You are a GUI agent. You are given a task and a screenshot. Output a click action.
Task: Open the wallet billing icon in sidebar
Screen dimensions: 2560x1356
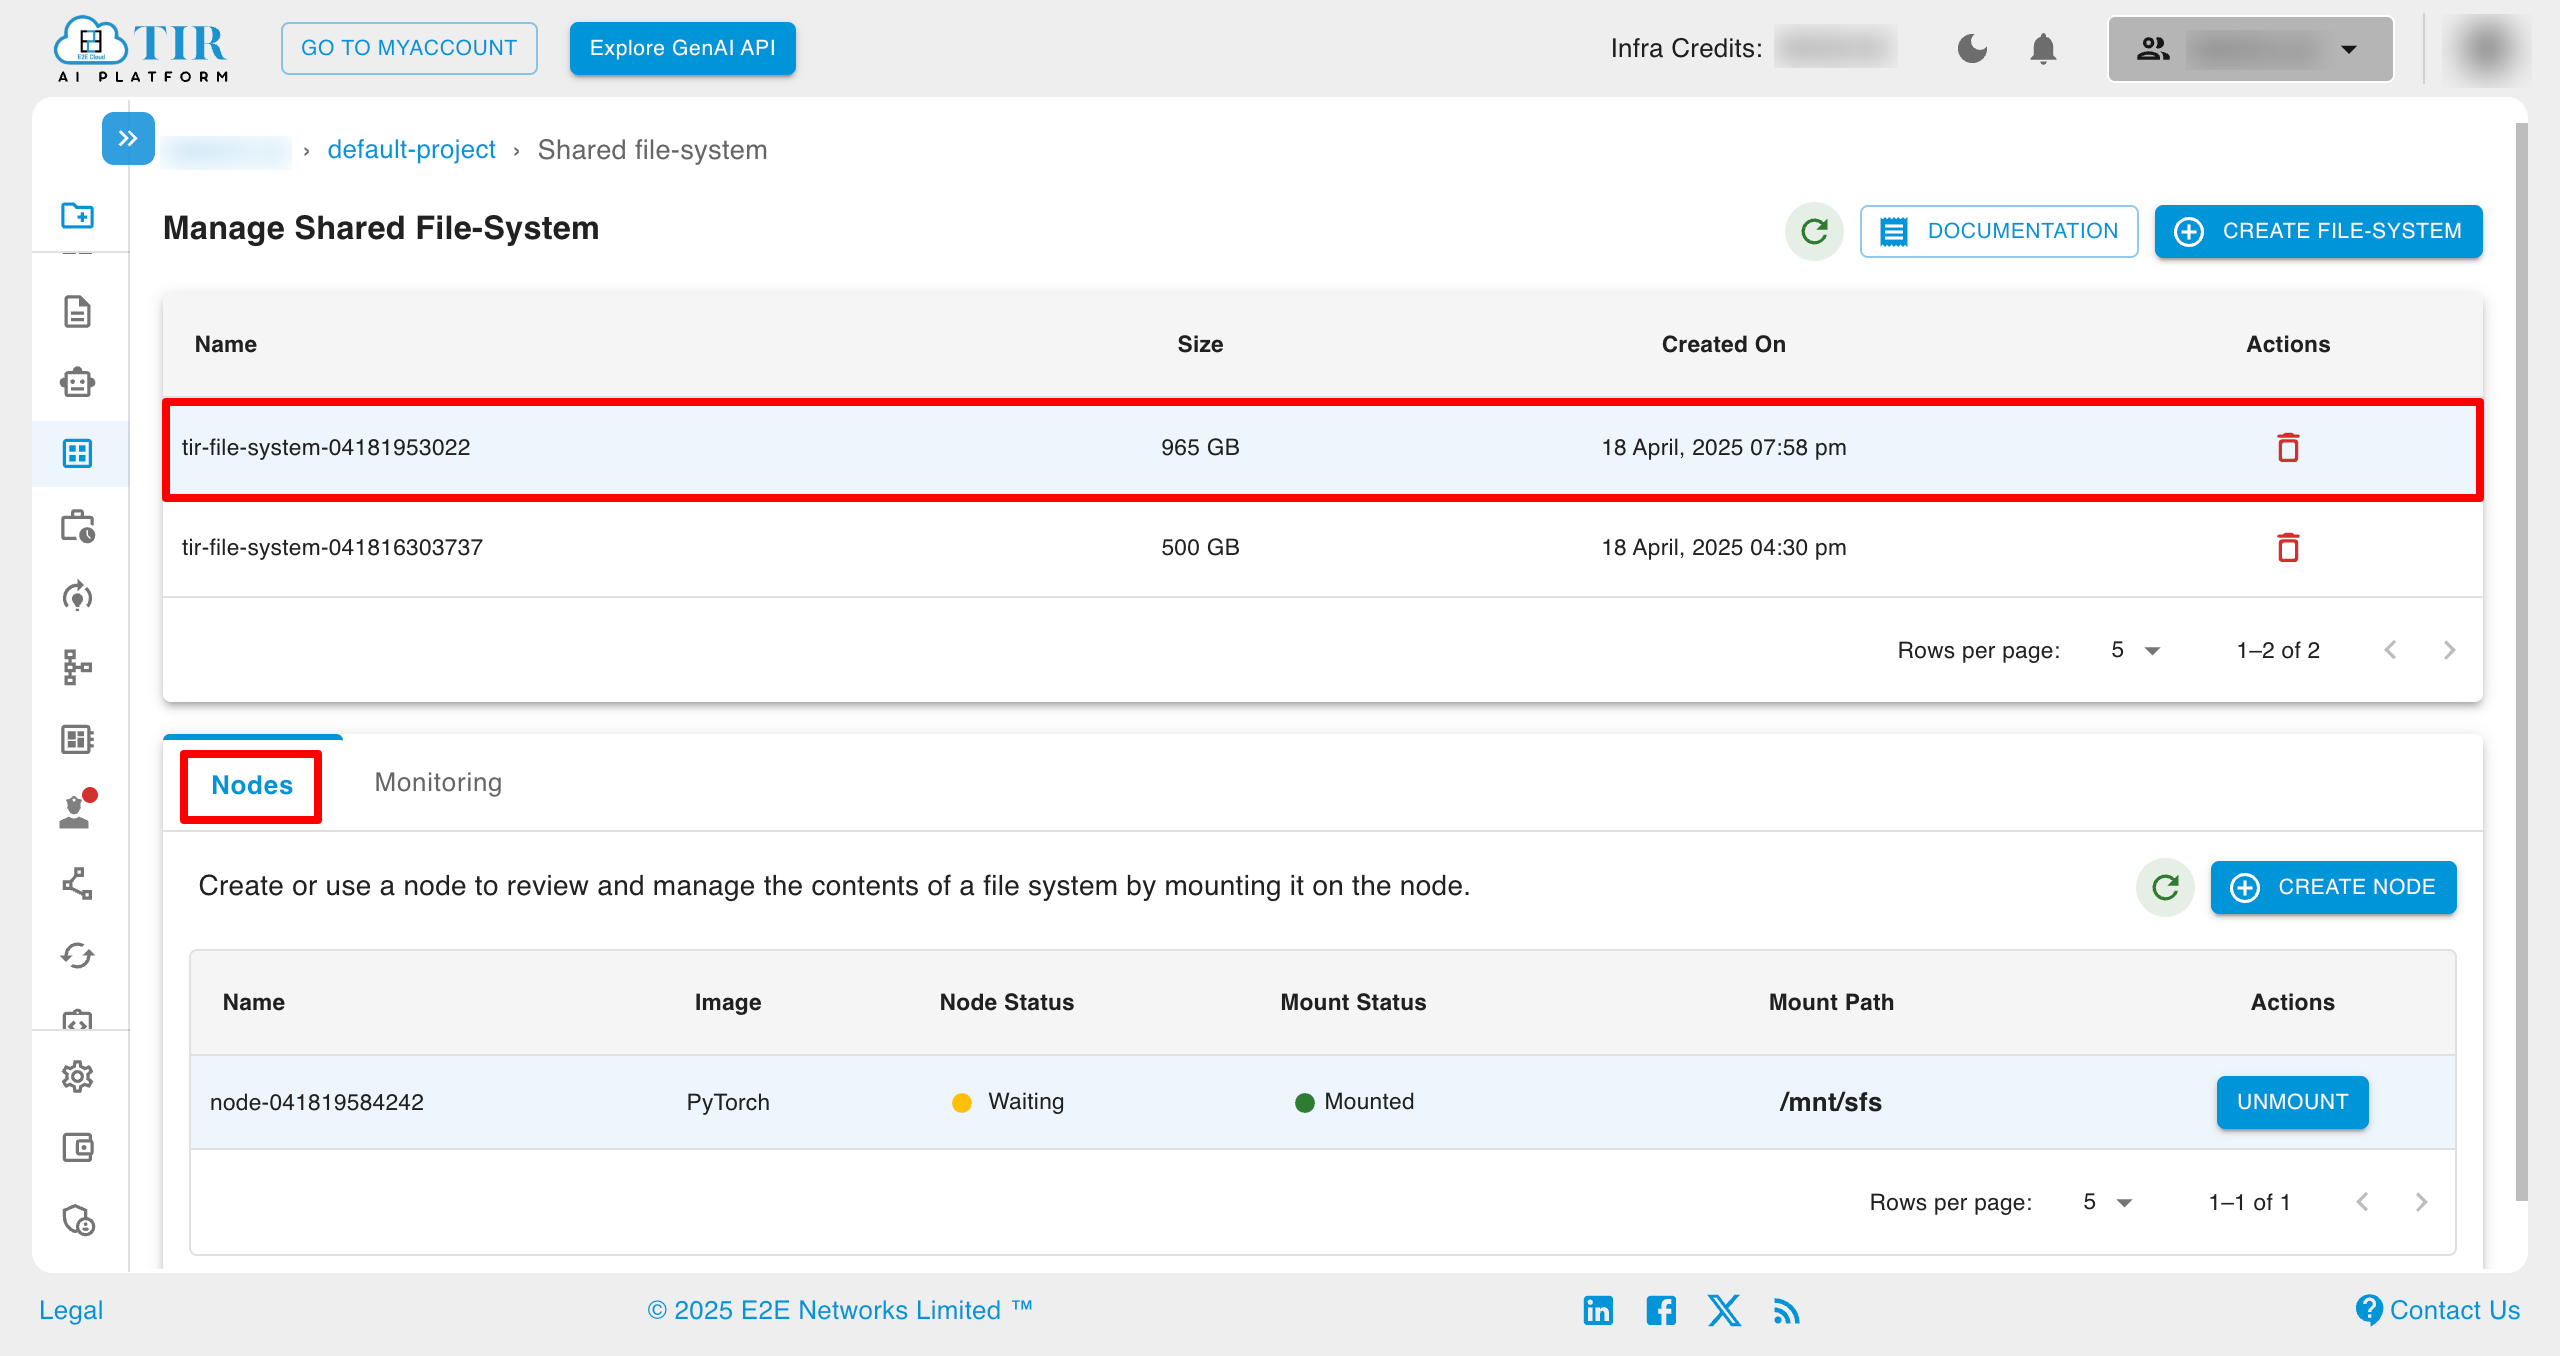pos(77,1147)
